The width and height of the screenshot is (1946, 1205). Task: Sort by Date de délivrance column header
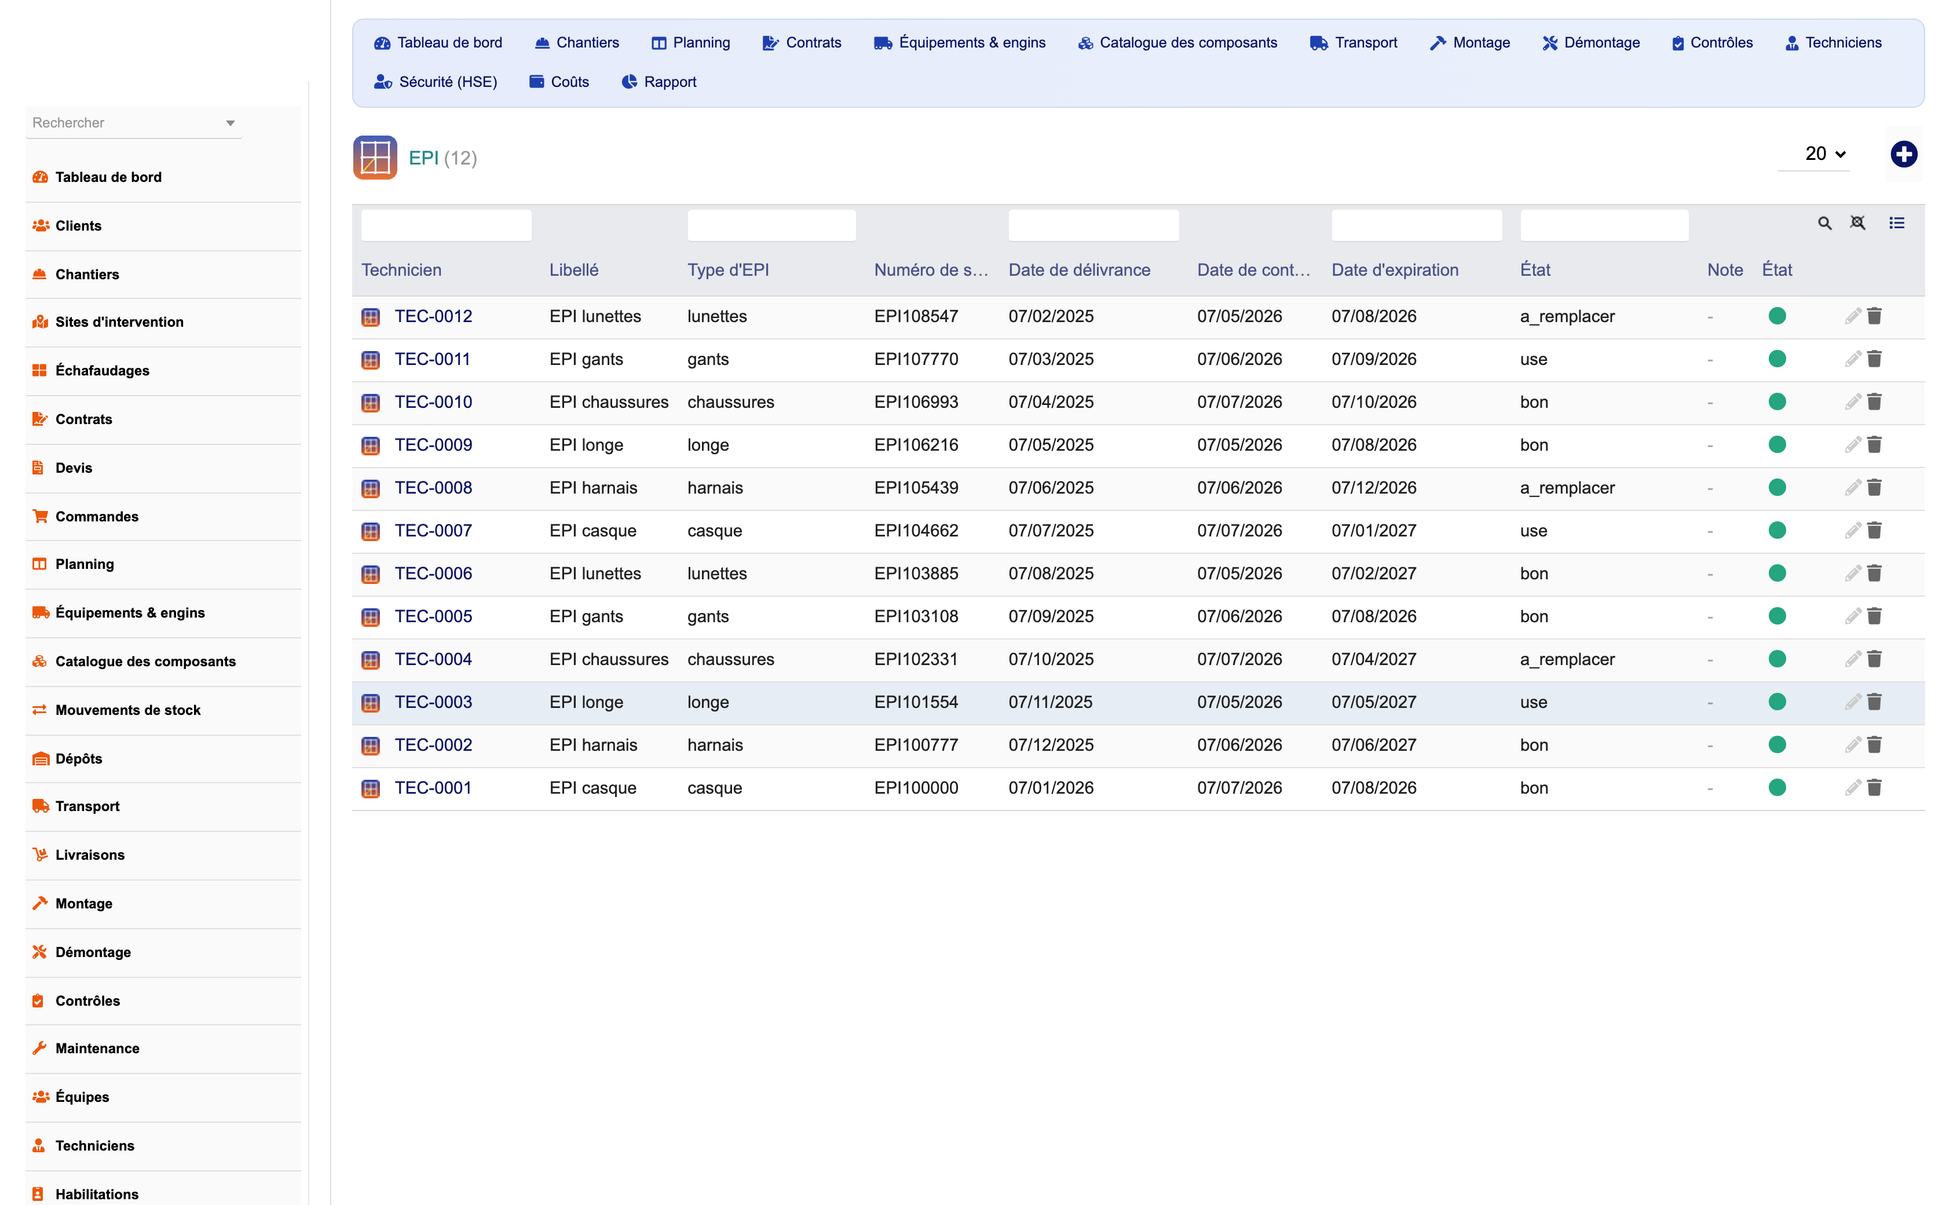coord(1079,270)
